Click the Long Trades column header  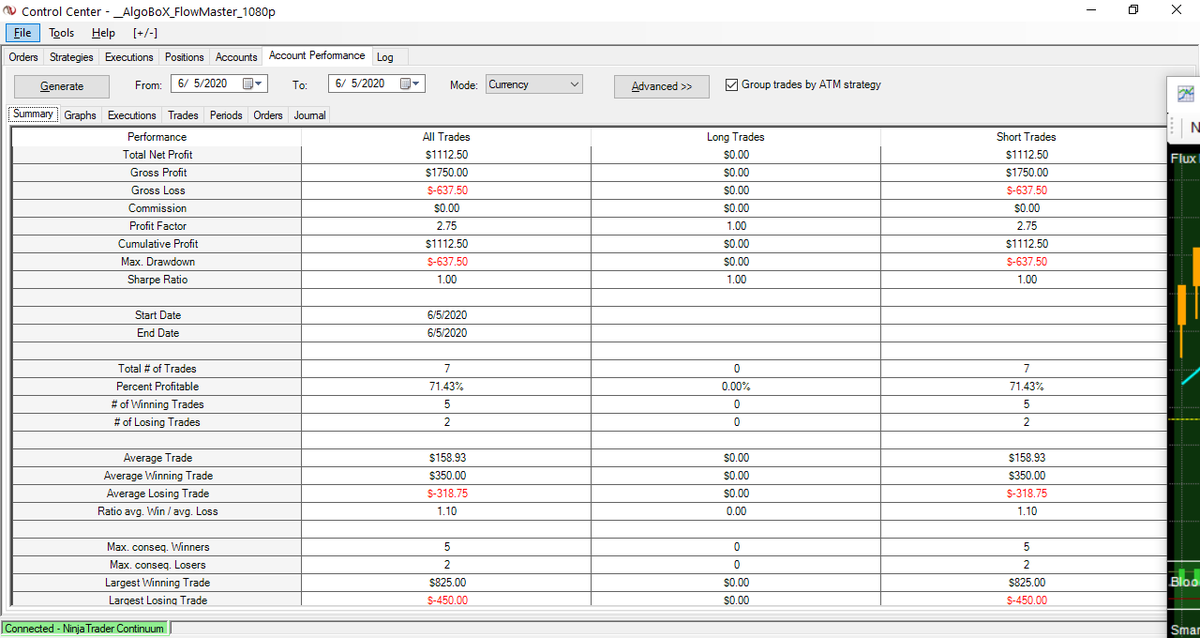[736, 137]
